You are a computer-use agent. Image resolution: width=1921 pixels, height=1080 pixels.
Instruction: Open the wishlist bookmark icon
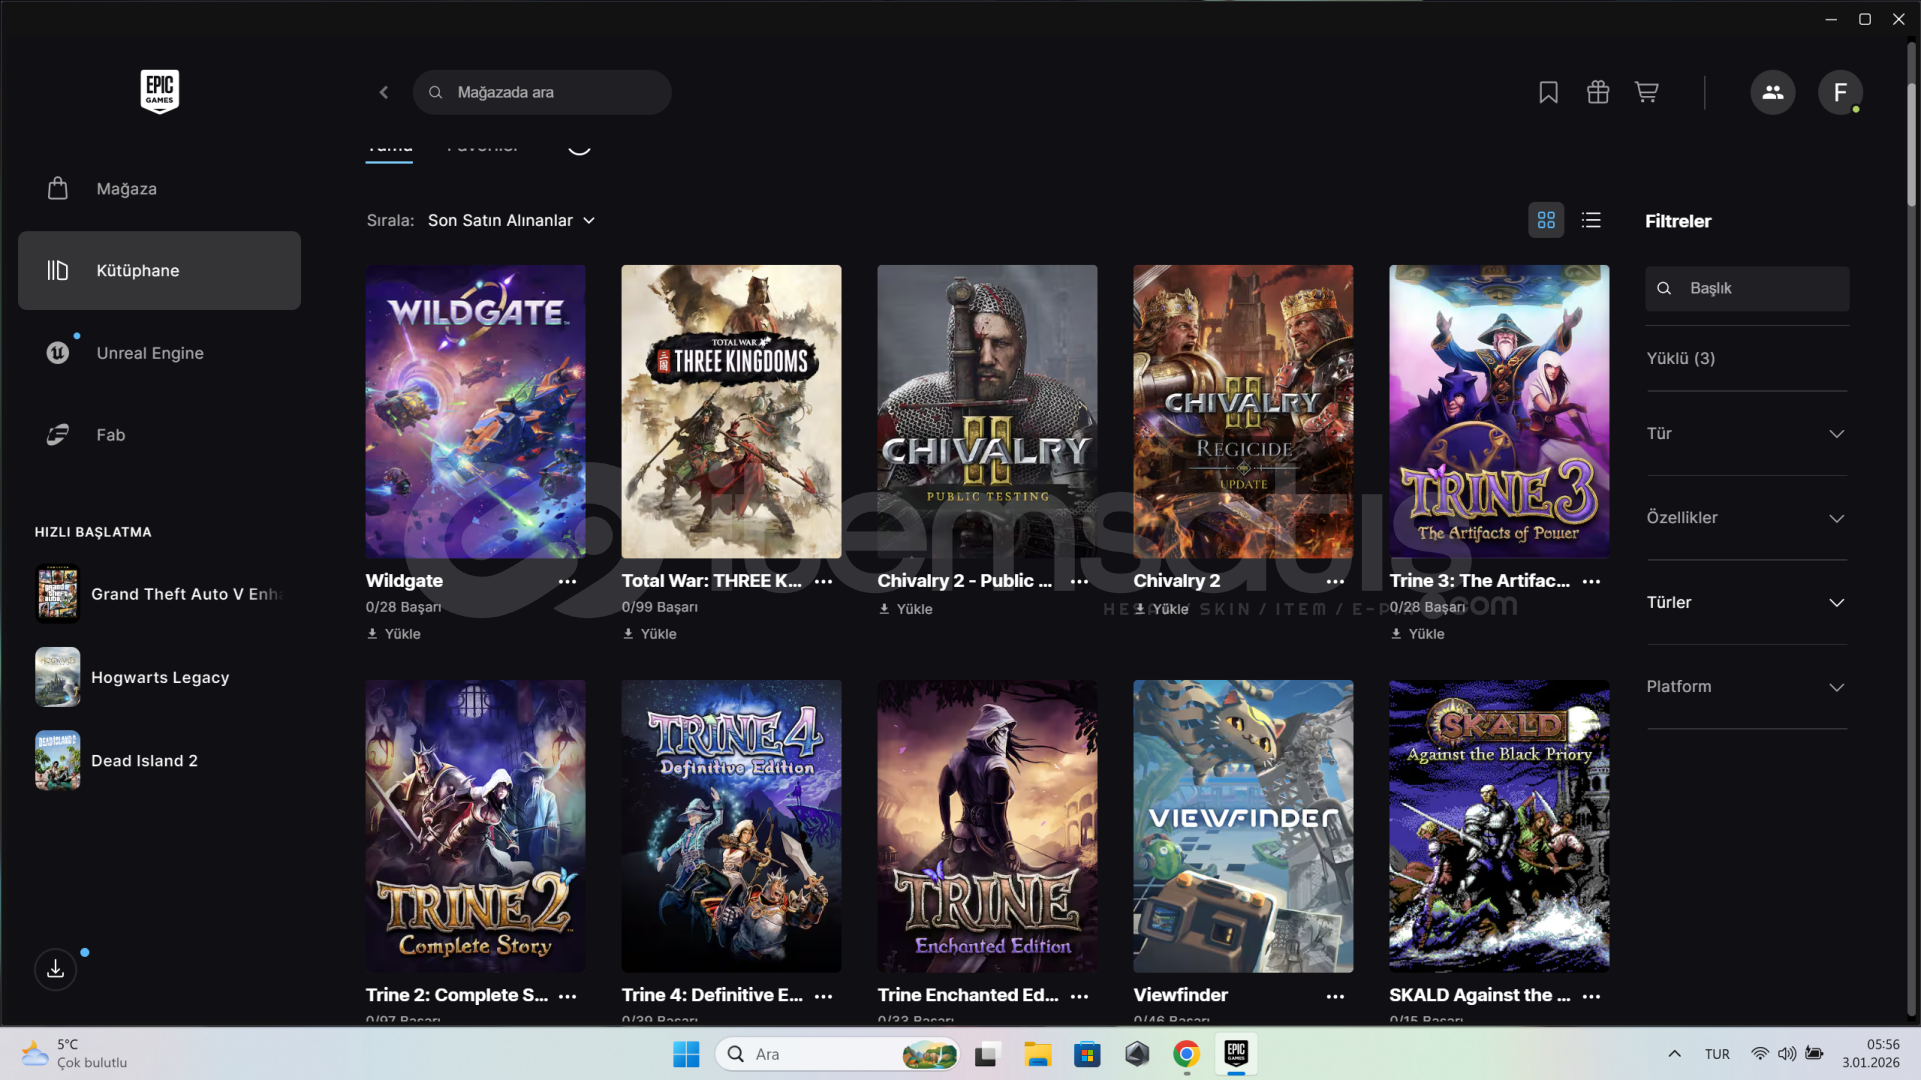[x=1548, y=92]
